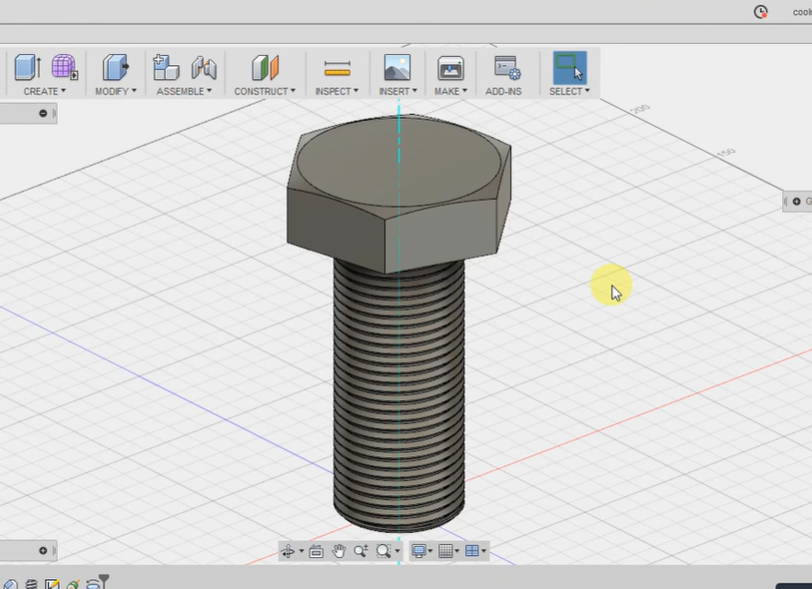Collapse the browser panel with the arrow button

pyautogui.click(x=43, y=113)
